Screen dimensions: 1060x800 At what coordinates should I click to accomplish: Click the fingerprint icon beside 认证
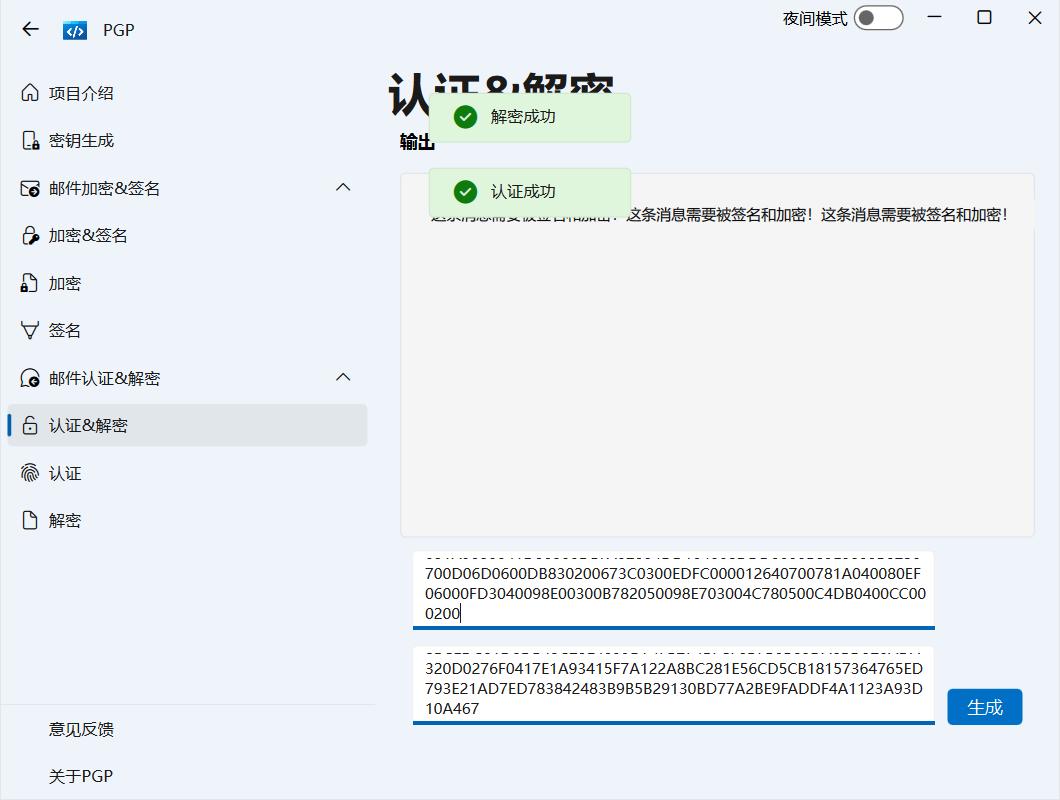coord(30,473)
